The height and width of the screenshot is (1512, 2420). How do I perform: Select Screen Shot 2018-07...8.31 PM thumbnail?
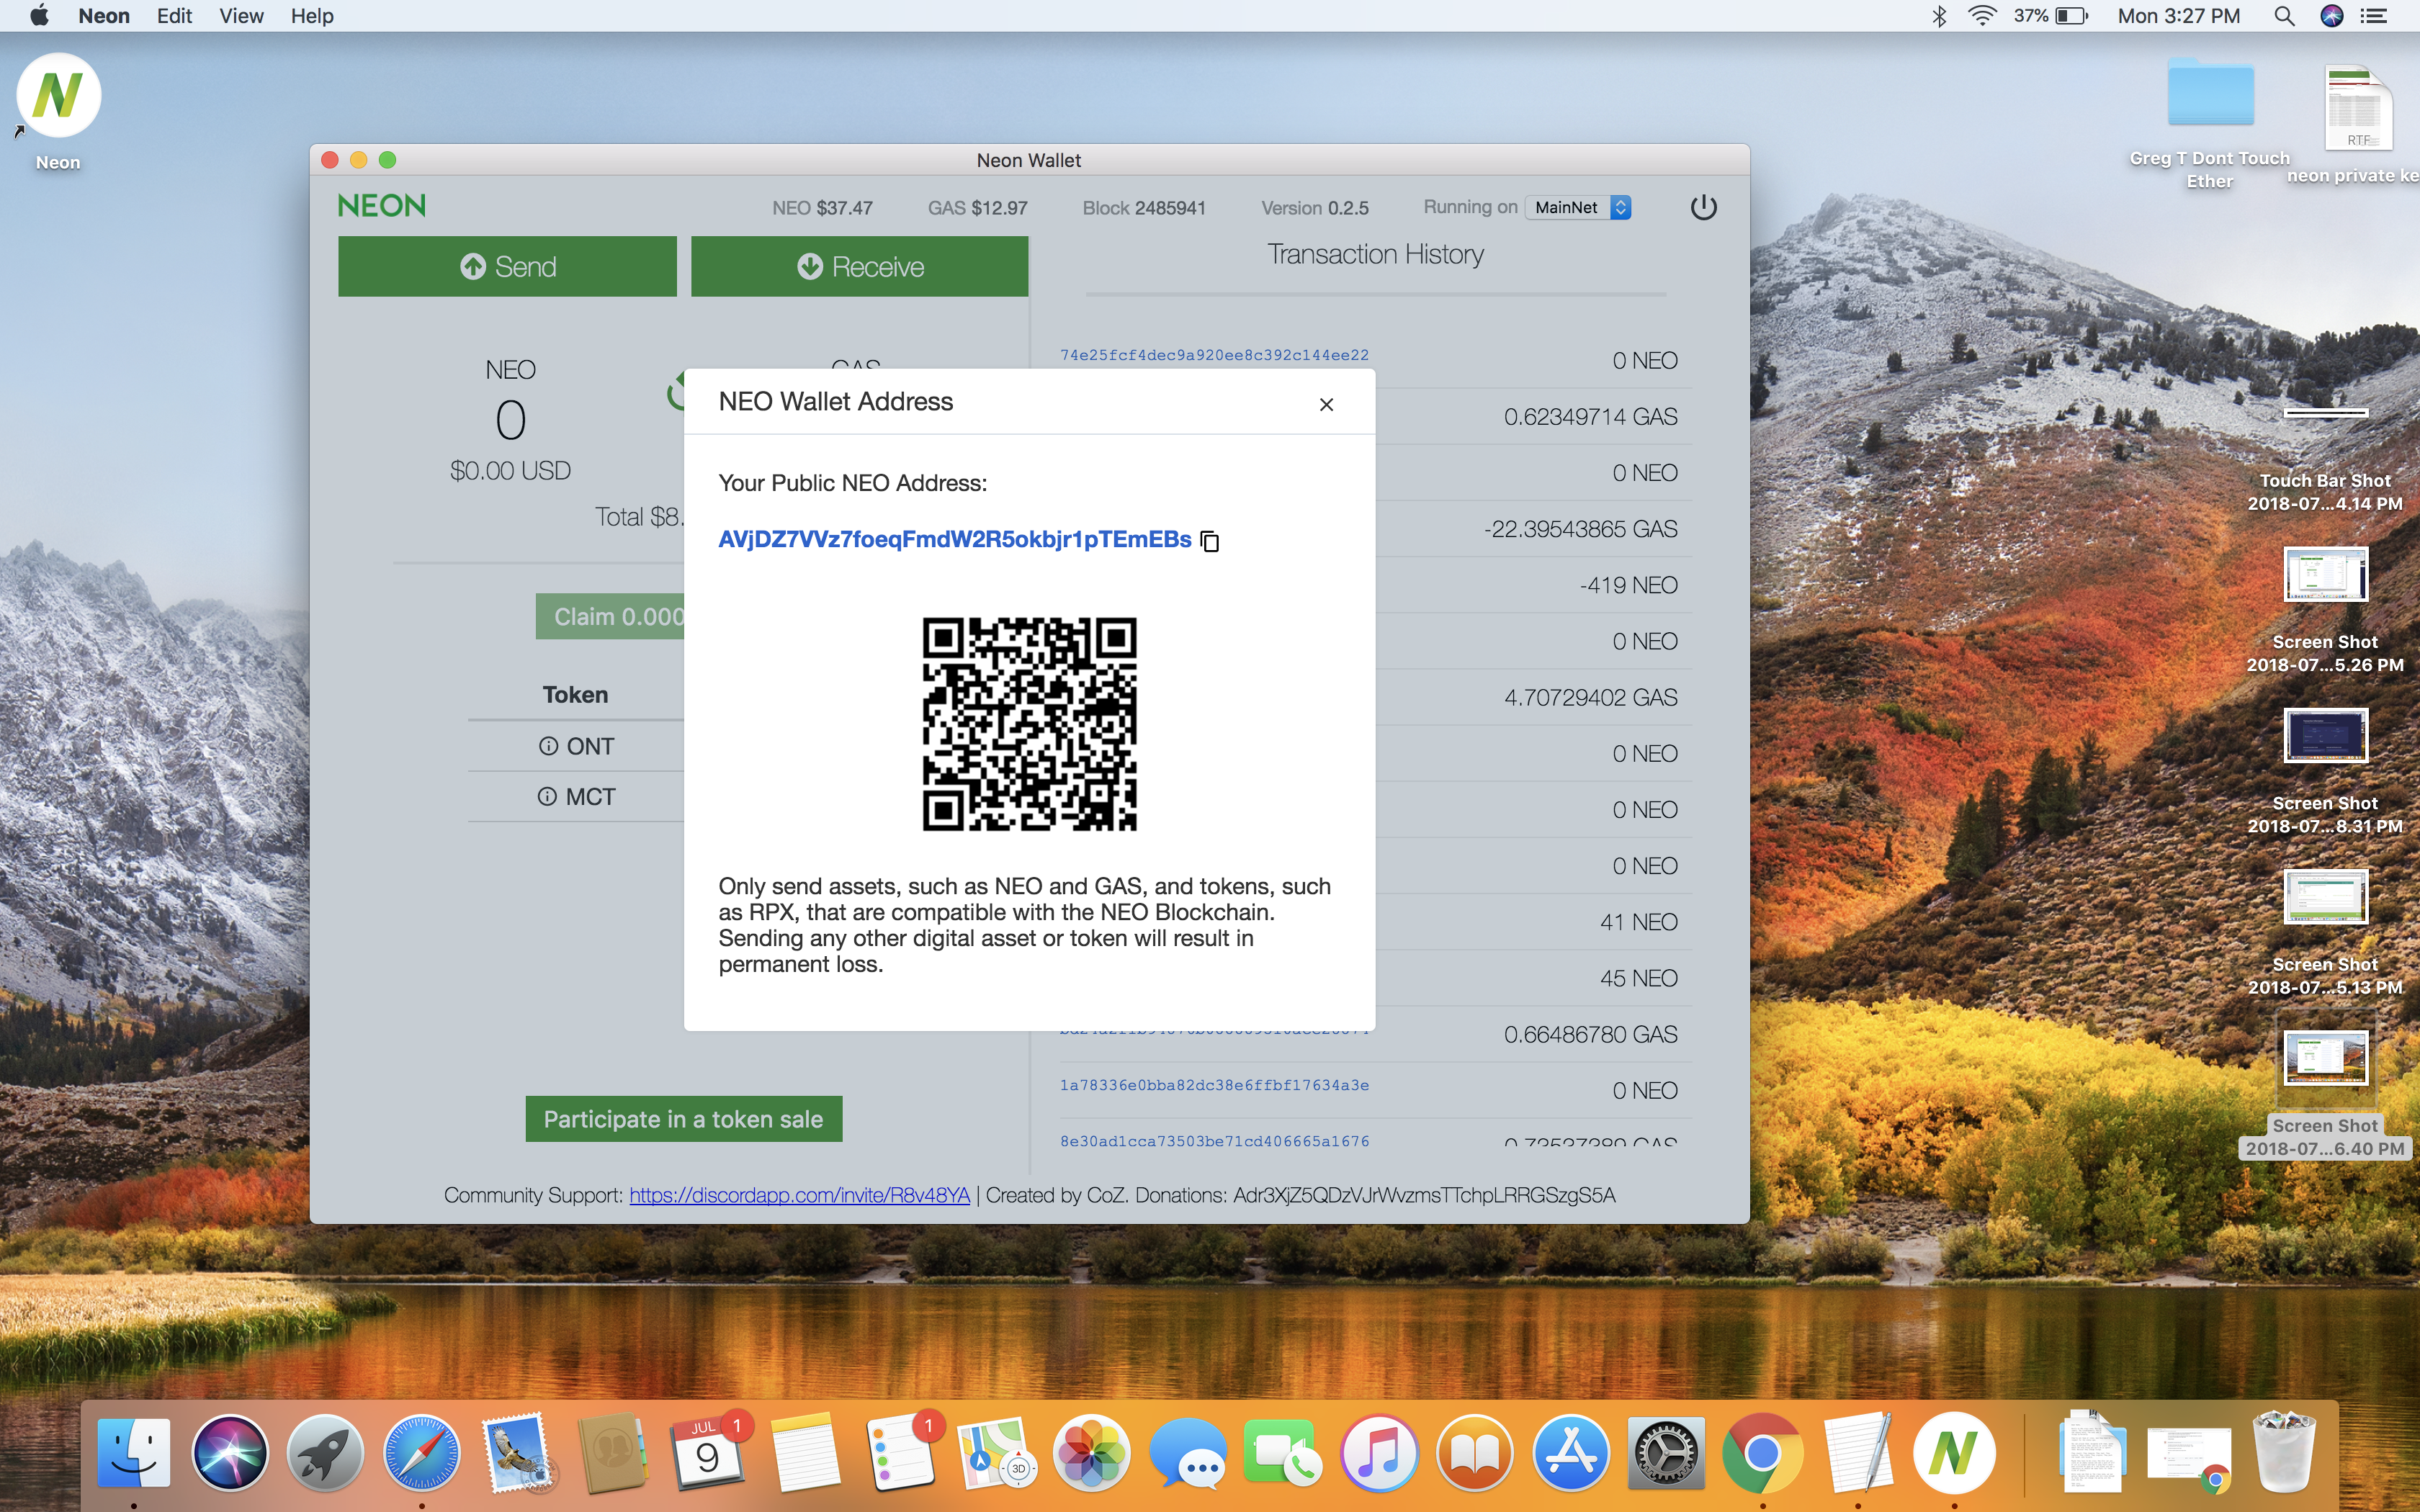tap(2325, 735)
